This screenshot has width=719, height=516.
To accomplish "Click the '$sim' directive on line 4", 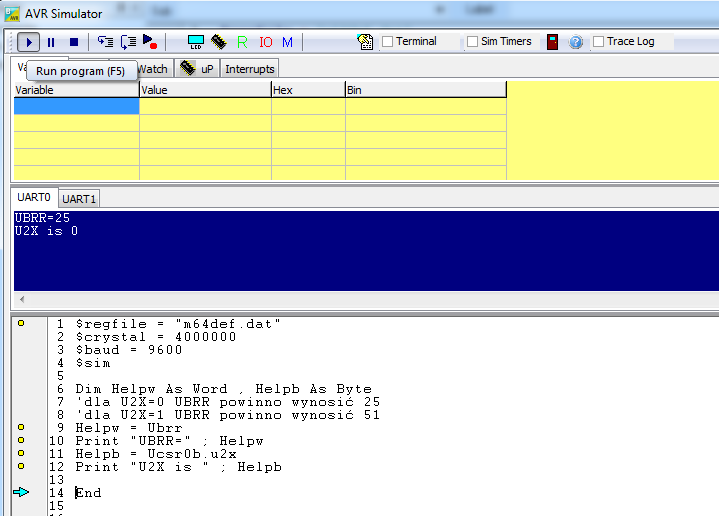I will 93,363.
